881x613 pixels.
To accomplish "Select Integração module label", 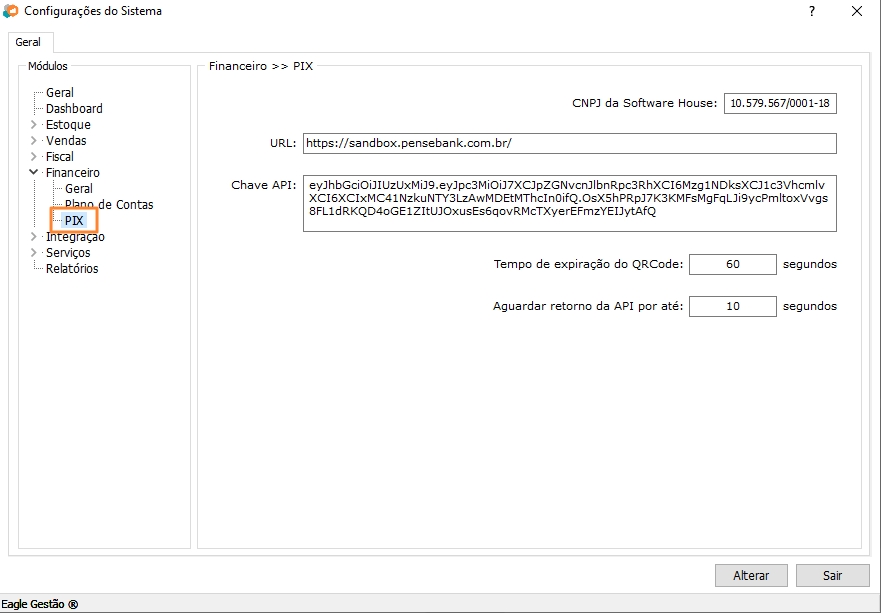I will tap(75, 237).
